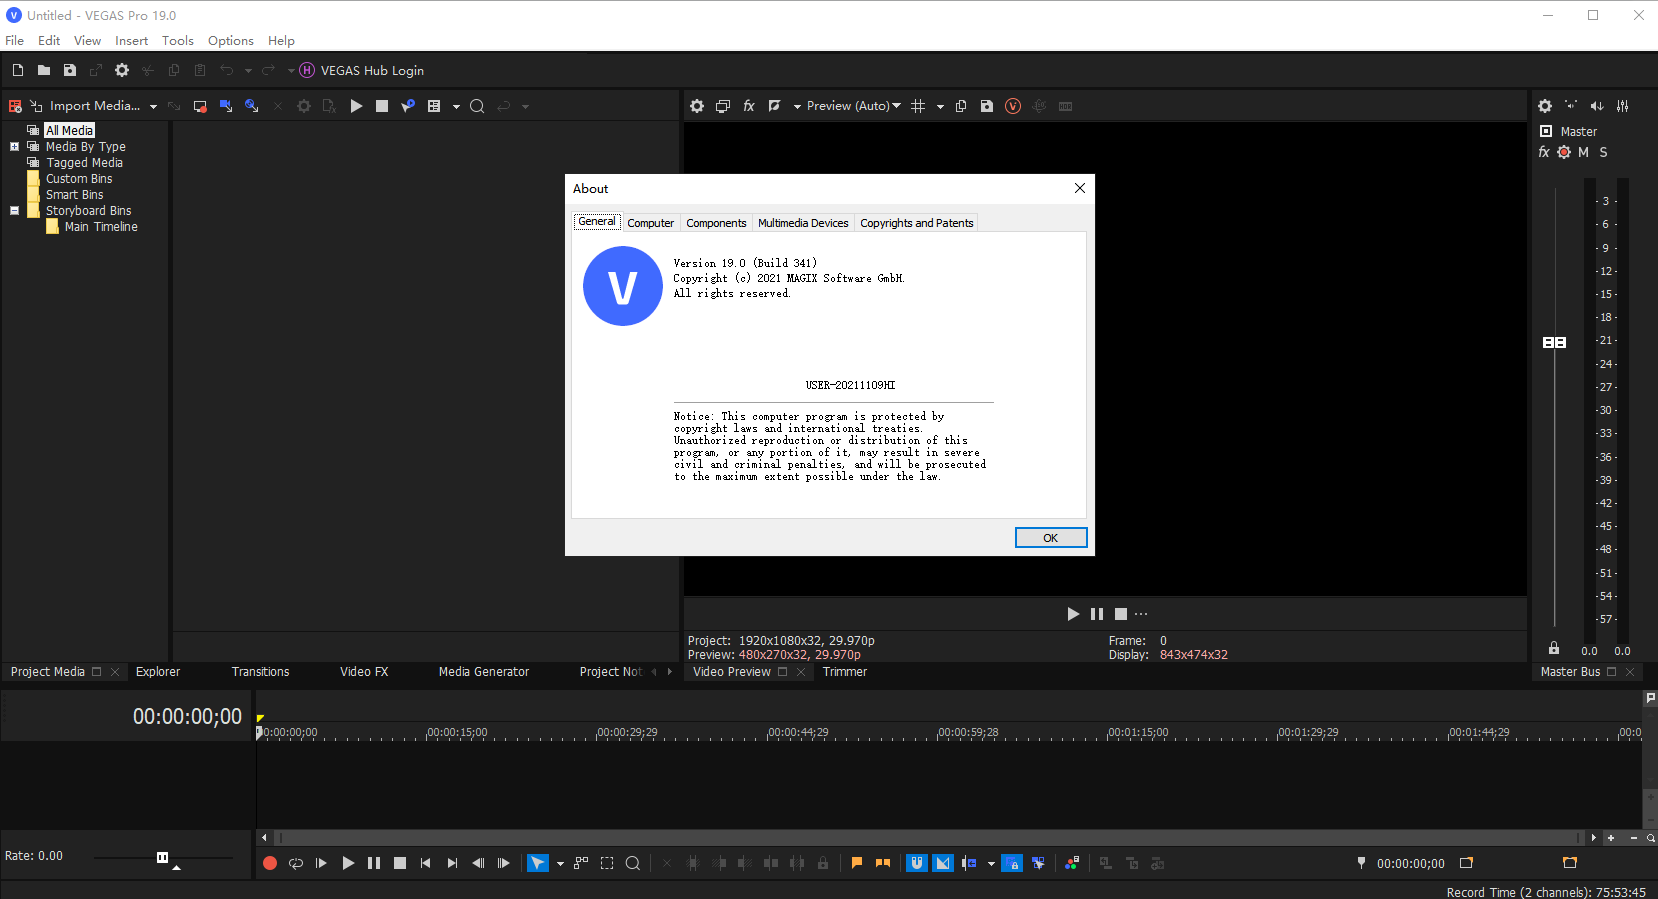Select the Normal Edit arrow tool
The width and height of the screenshot is (1658, 899).
(x=538, y=863)
